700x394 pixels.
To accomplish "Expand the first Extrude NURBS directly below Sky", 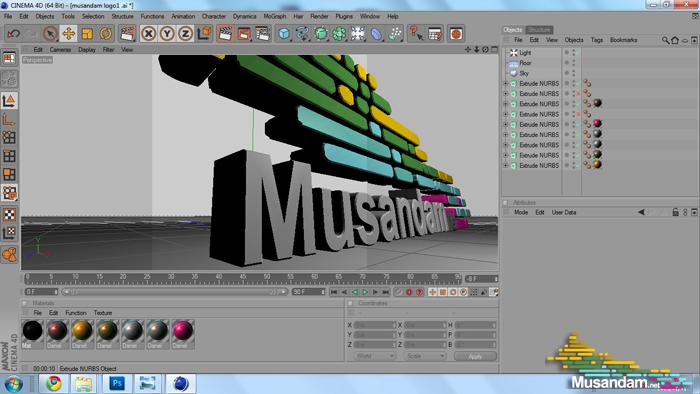I will pos(506,83).
